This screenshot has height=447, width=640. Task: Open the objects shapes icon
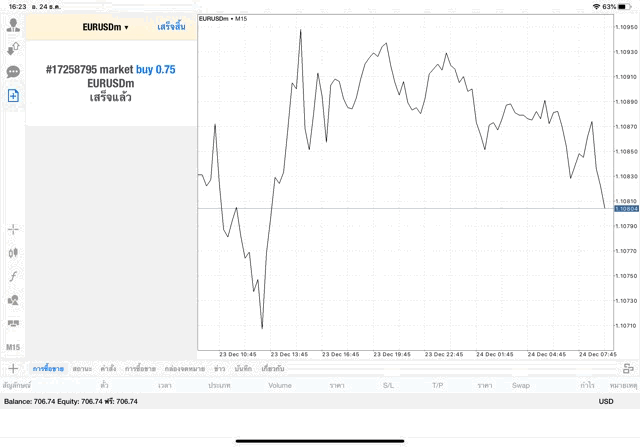click(13, 299)
